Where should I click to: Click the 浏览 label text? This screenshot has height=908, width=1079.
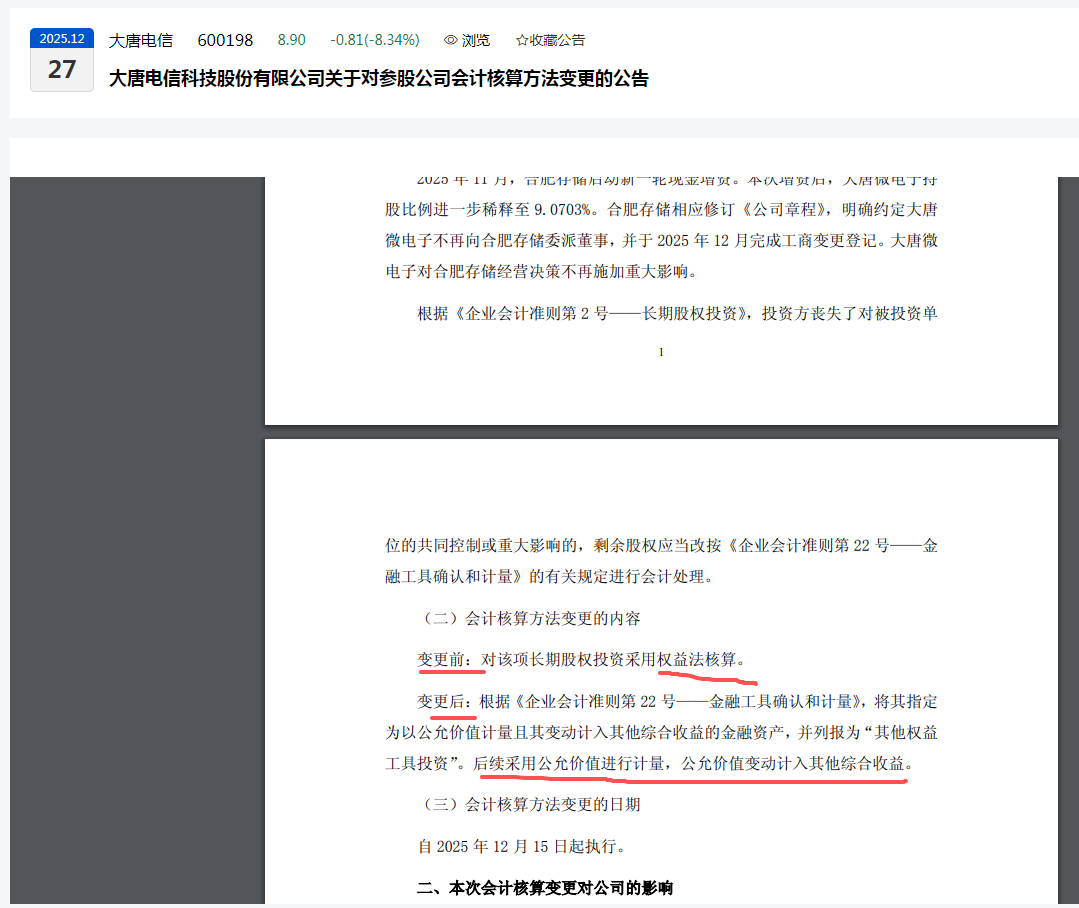pos(476,40)
